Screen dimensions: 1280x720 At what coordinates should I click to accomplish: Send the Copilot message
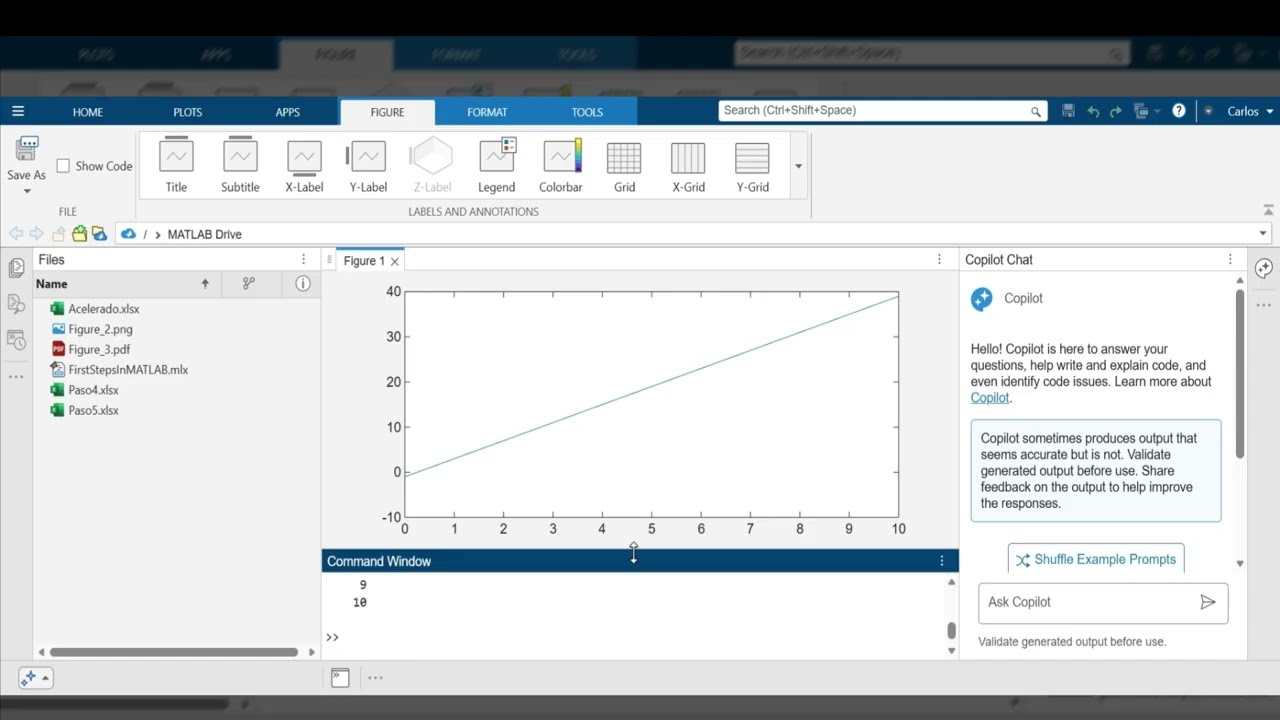[x=1208, y=602]
